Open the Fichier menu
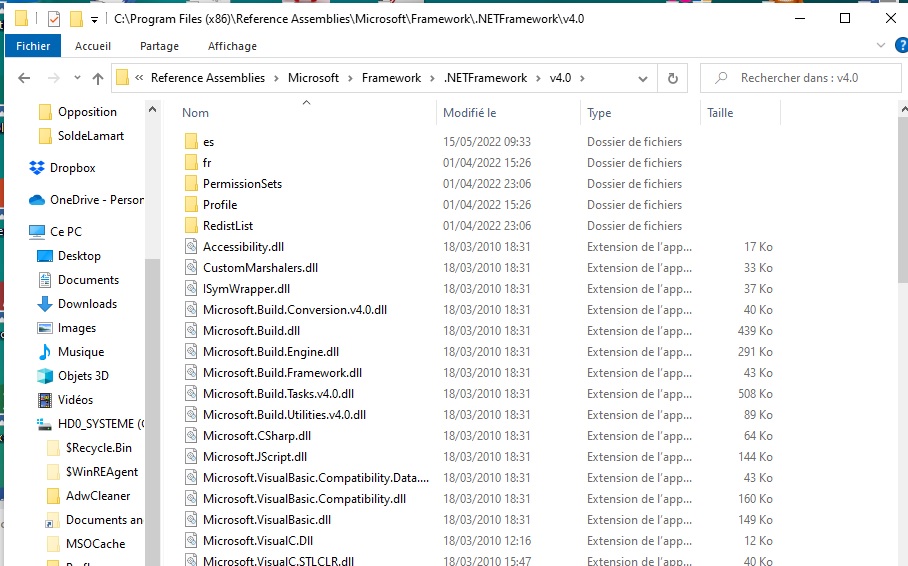908x566 pixels. pyautogui.click(x=33, y=46)
